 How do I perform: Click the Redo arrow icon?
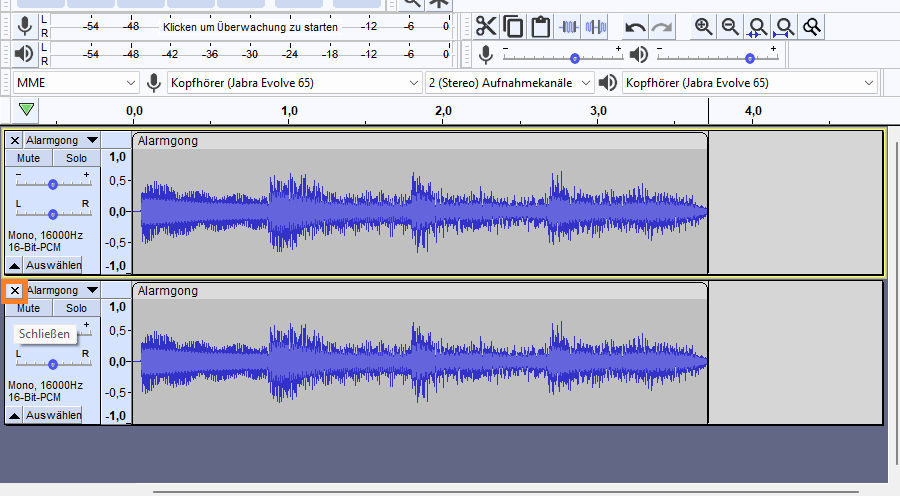coord(662,27)
